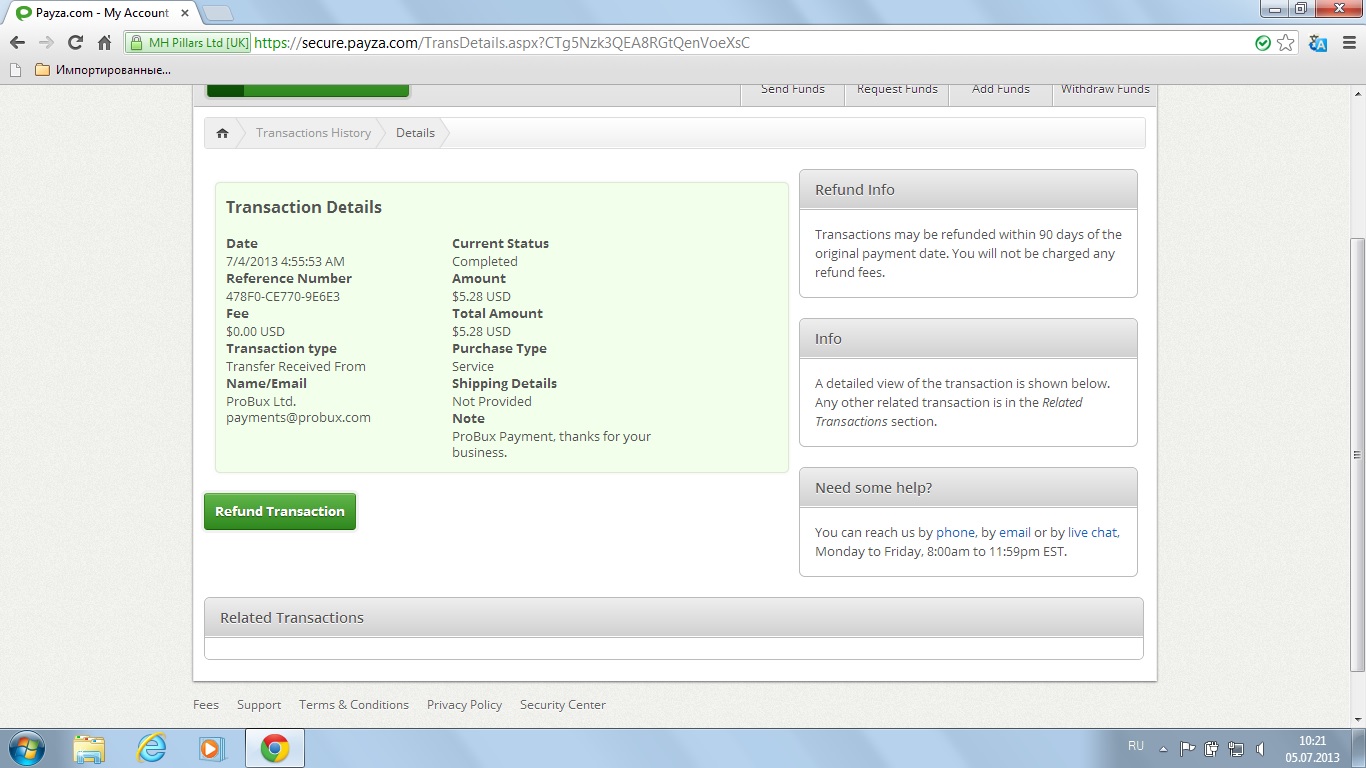Click the RU language indicator
Viewport: 1366px width, 768px height.
pos(1136,747)
